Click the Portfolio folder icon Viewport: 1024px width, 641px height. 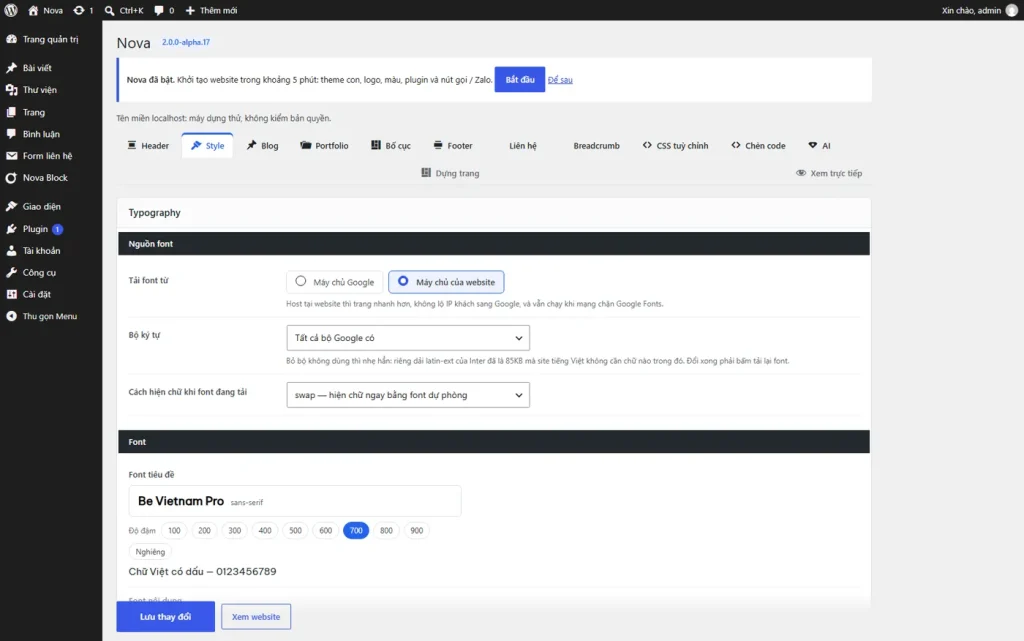coord(306,145)
